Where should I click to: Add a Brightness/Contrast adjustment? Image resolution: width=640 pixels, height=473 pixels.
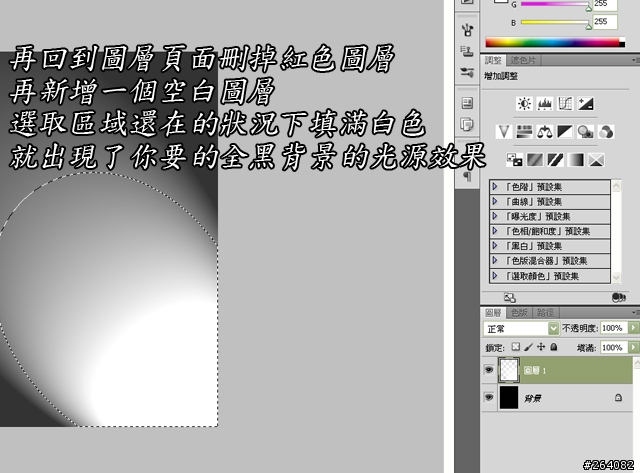coord(524,104)
